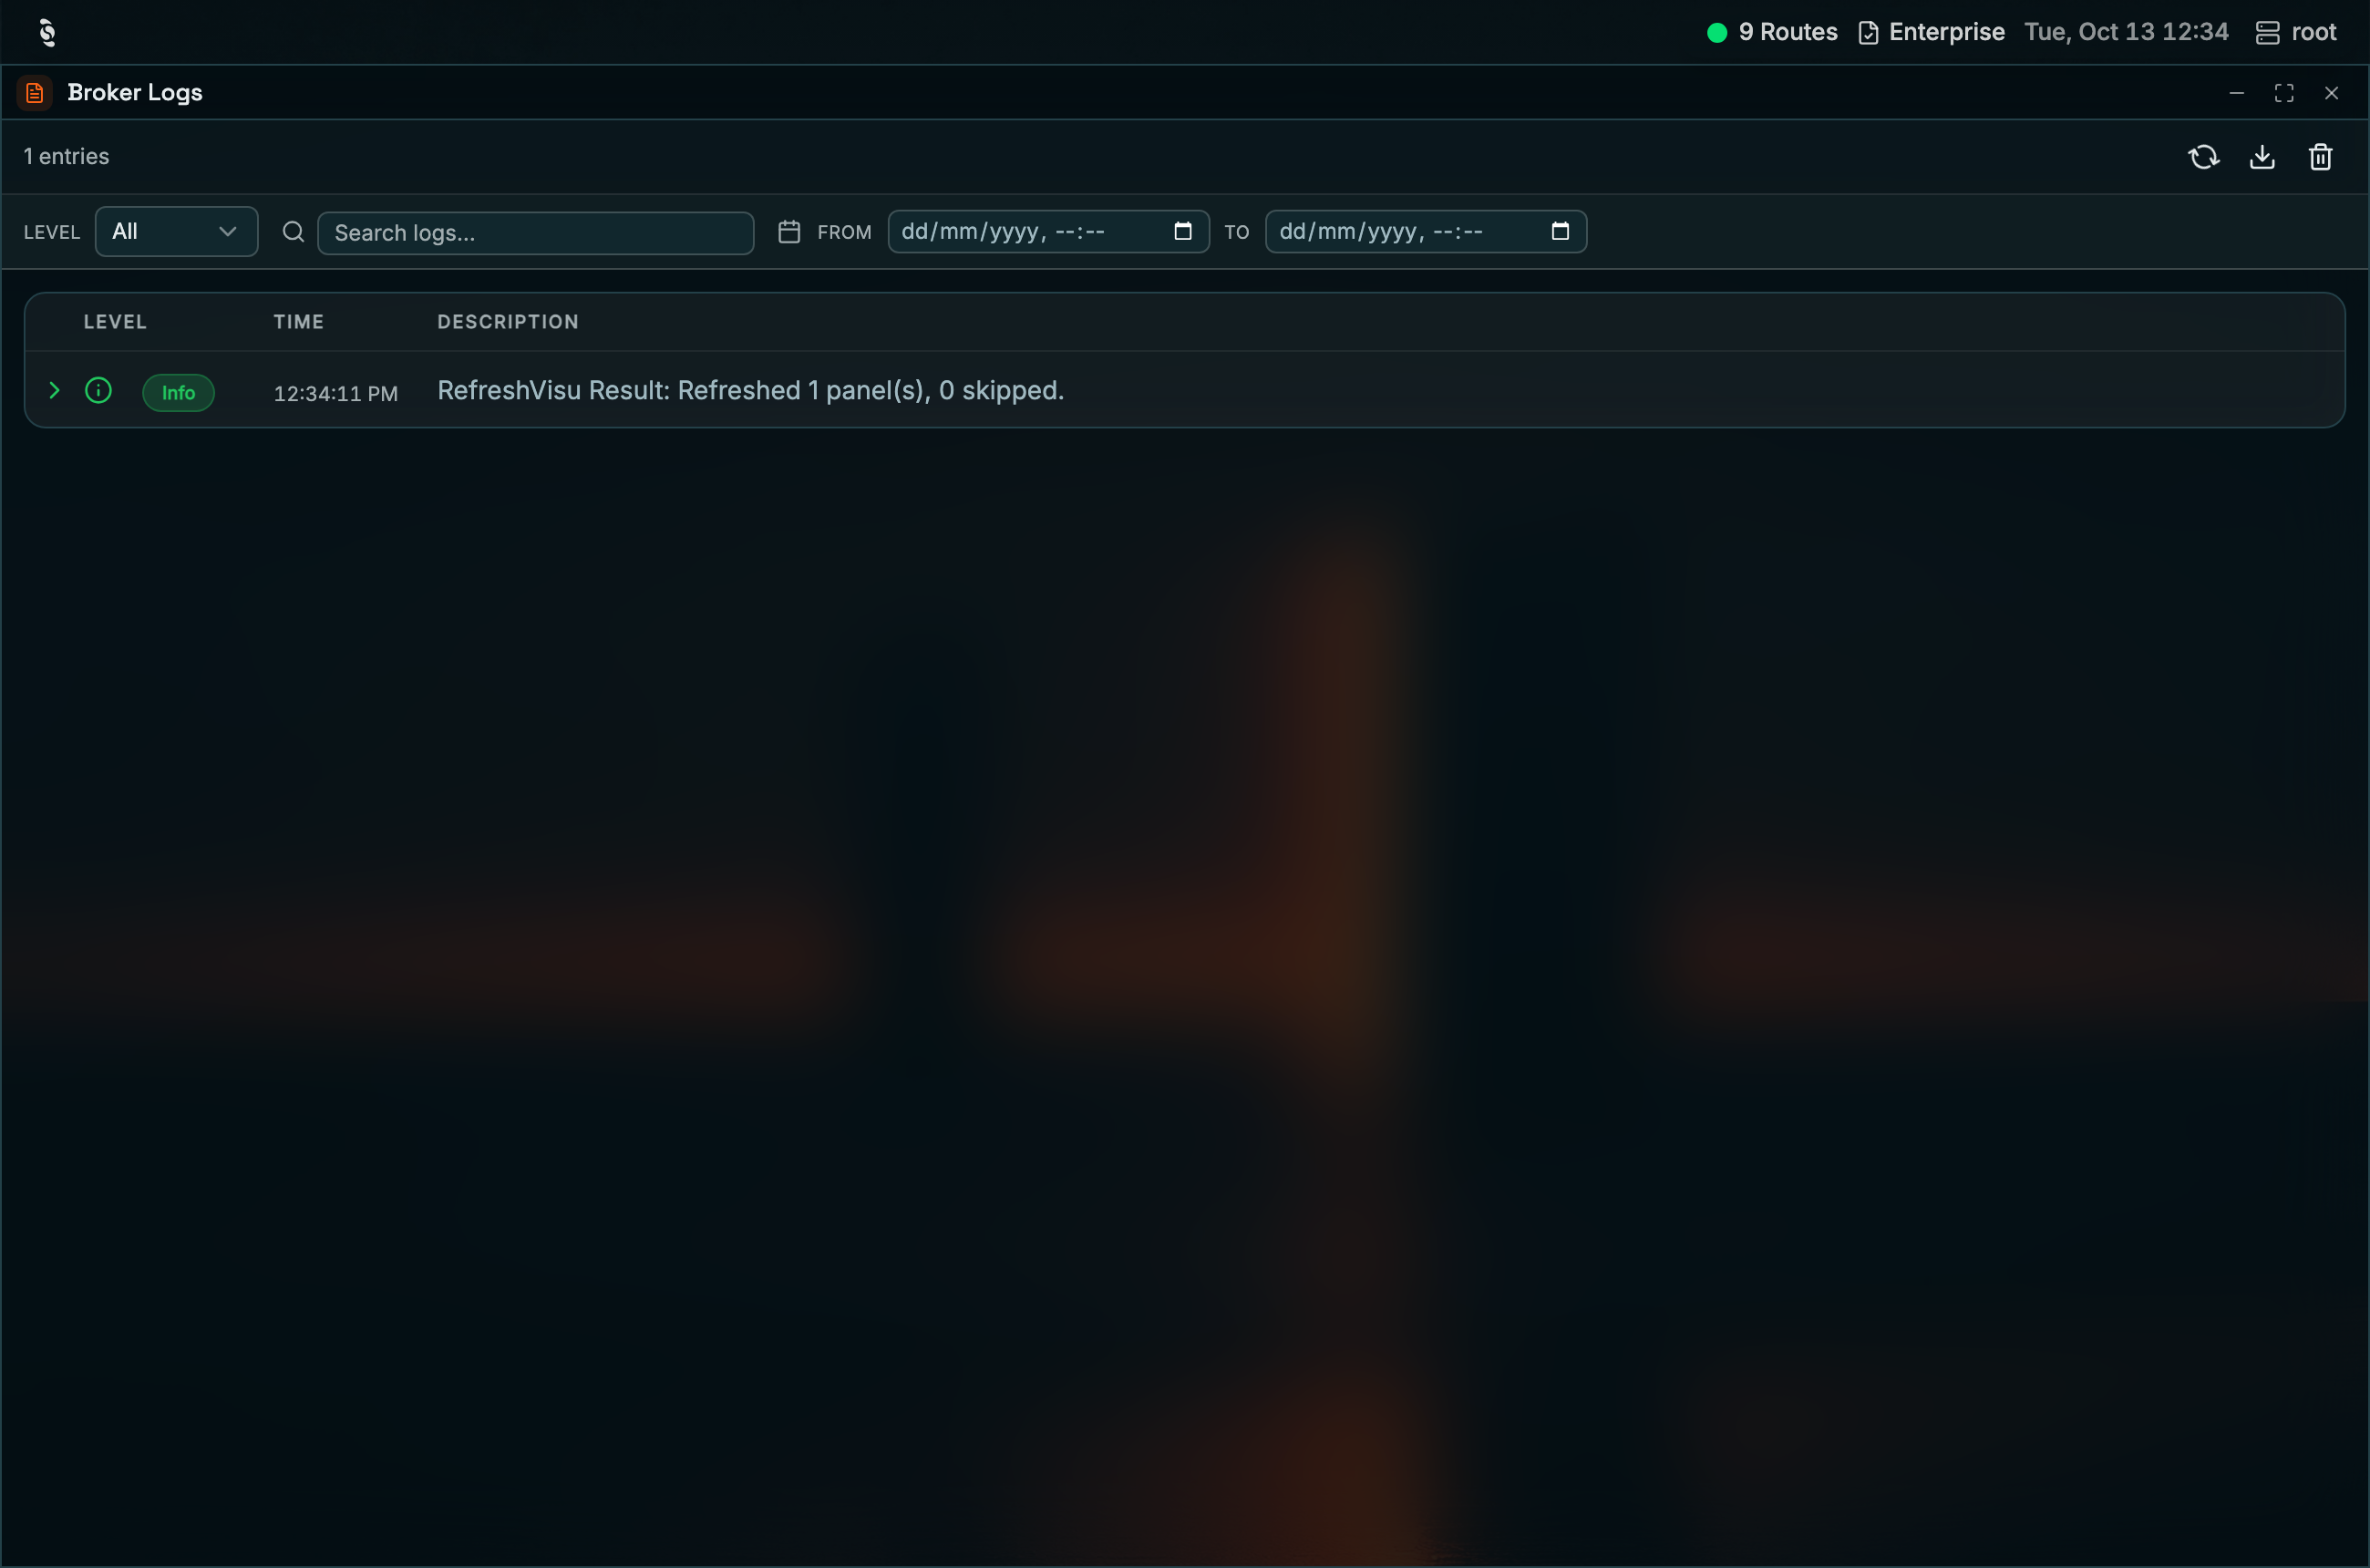Close the Broker Logs window
Viewport: 2370px width, 1568px height.
2331,93
